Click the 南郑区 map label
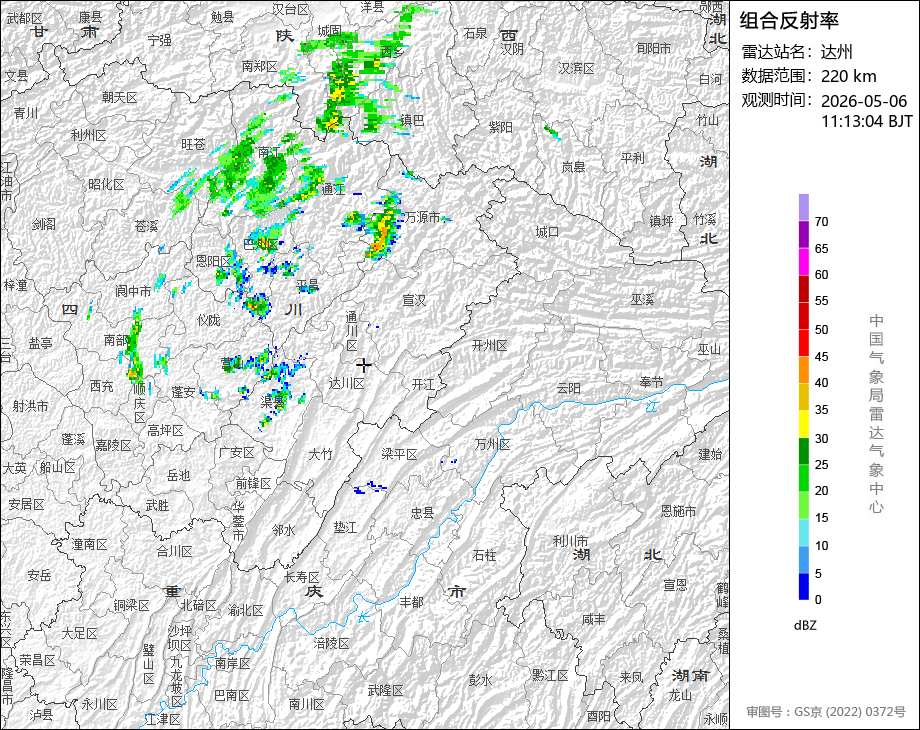920x730 pixels. [259, 66]
